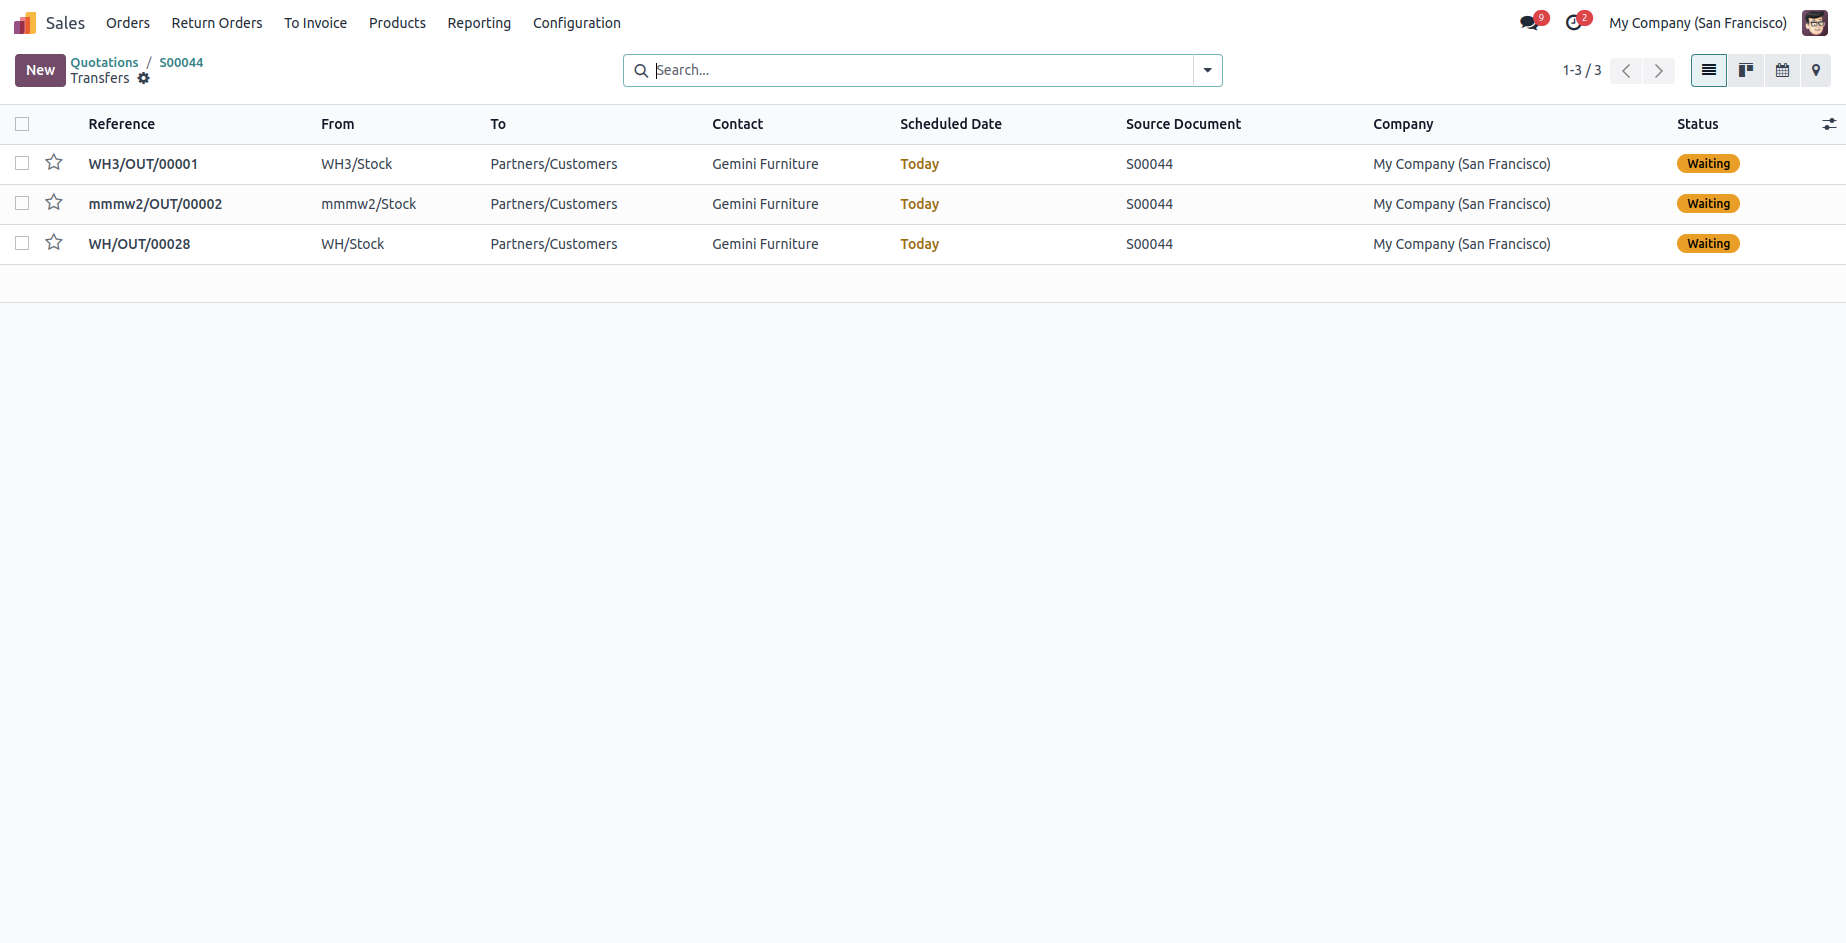
Task: Click the New button
Action: (40, 70)
